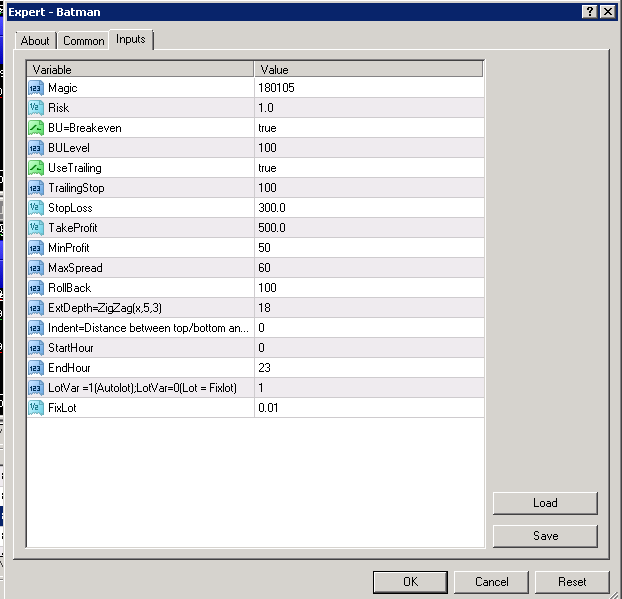Click the ExtDepth=ZigZag(x,5,3) variable name
This screenshot has width=622, height=599.
coord(105,308)
